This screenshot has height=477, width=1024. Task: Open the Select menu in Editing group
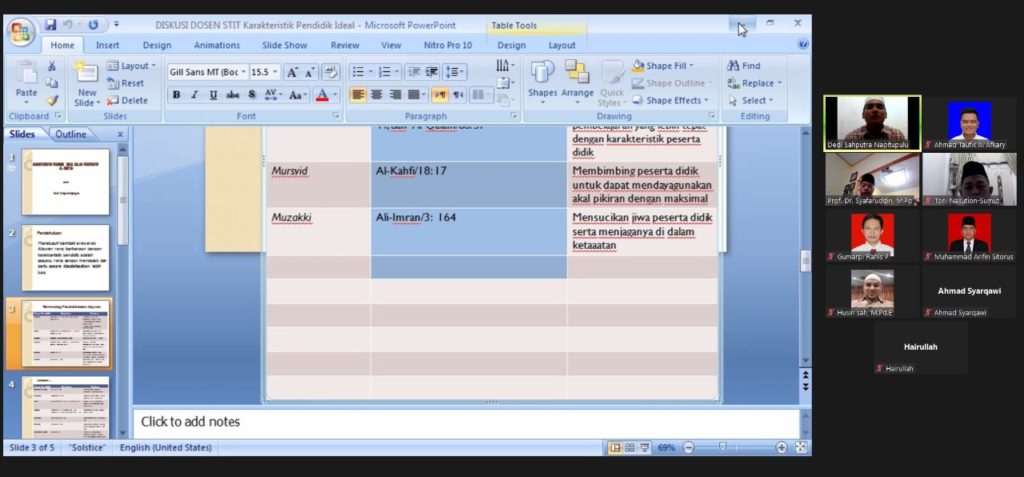click(x=750, y=100)
